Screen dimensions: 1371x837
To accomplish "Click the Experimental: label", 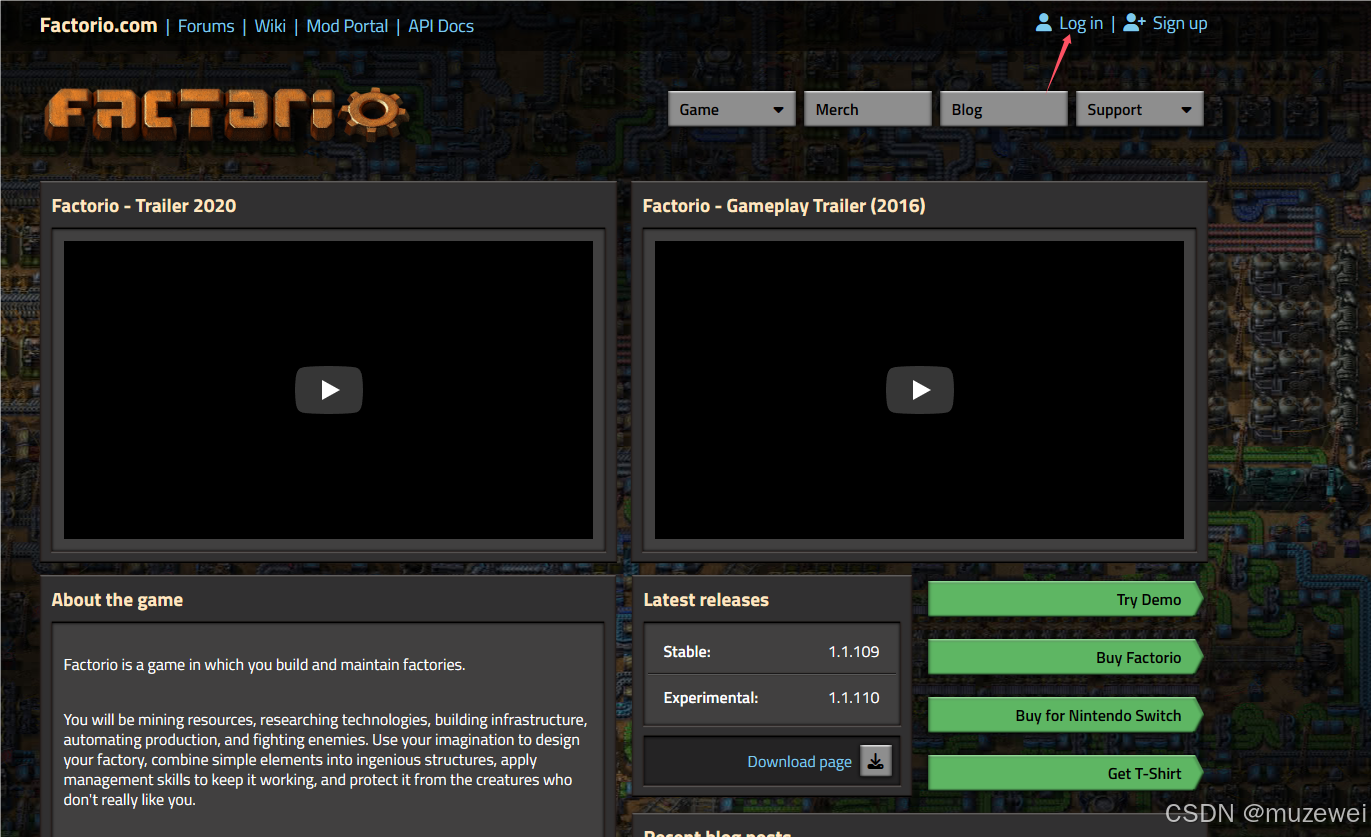I will coord(711,698).
